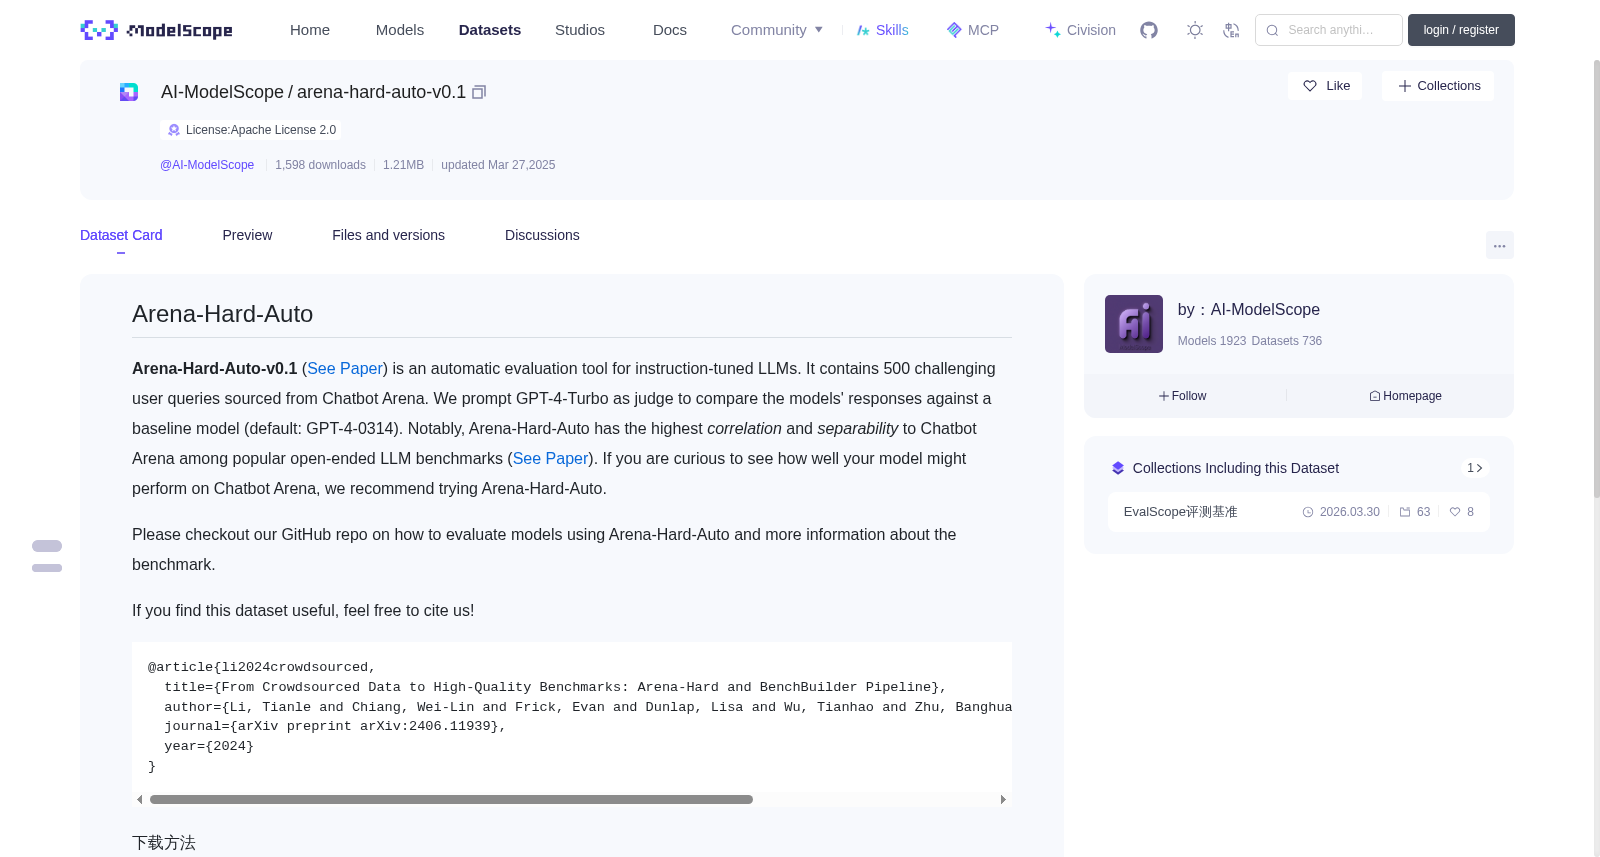The width and height of the screenshot is (1600, 857).
Task: Navigate to Studios
Action: (580, 30)
